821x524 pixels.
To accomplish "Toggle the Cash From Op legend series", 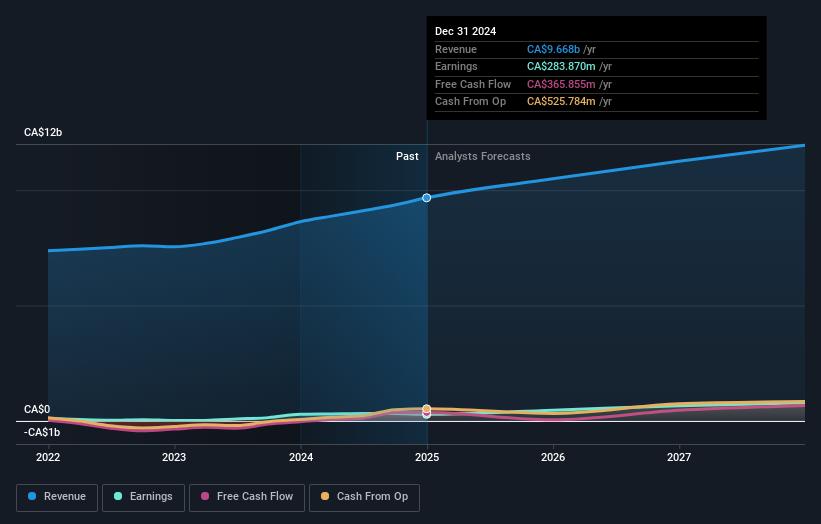I will coord(364,497).
